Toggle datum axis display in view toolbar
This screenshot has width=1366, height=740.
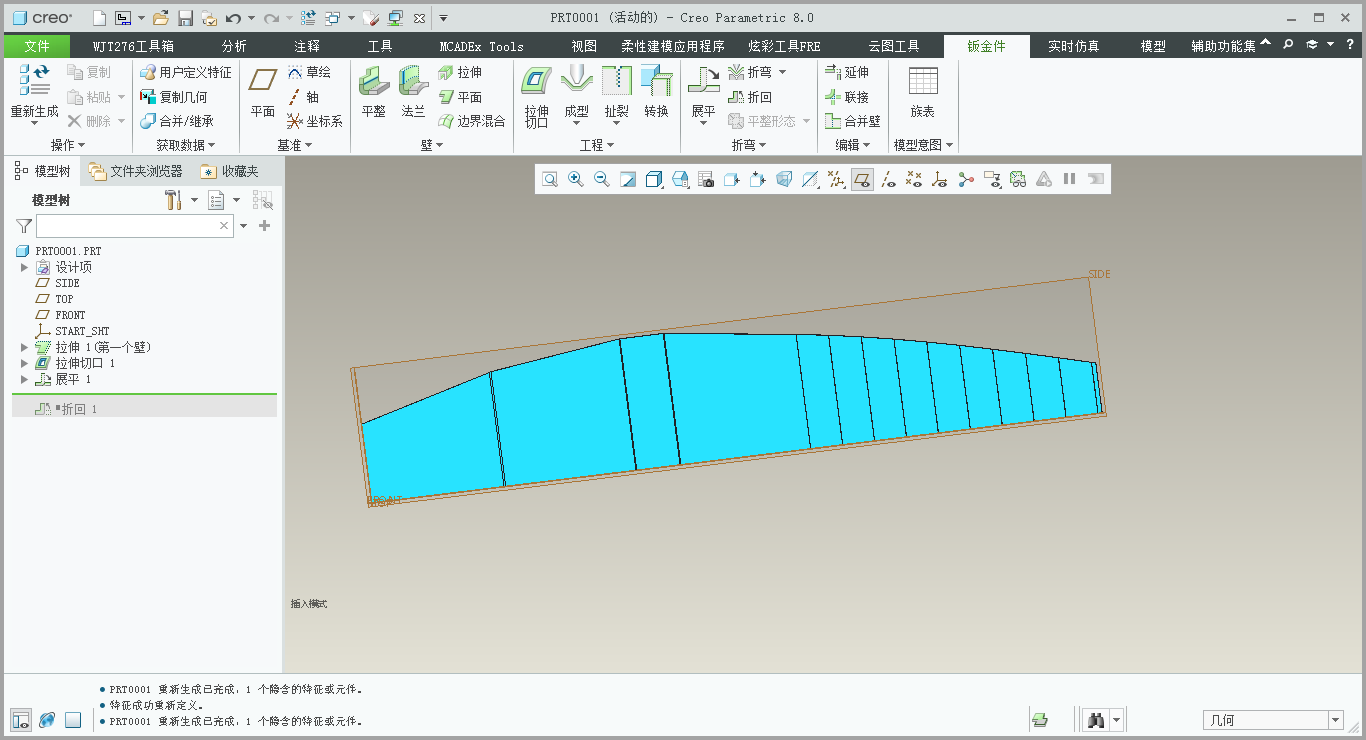888,179
